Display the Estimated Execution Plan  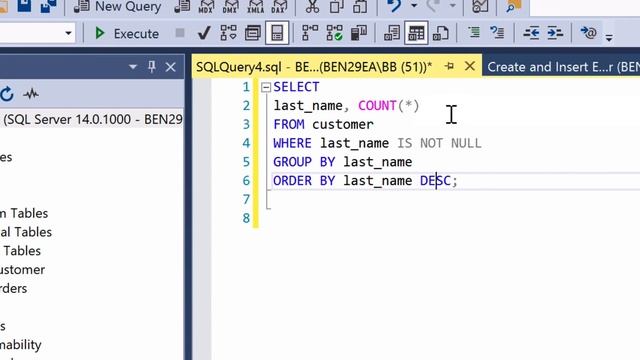pos(228,33)
